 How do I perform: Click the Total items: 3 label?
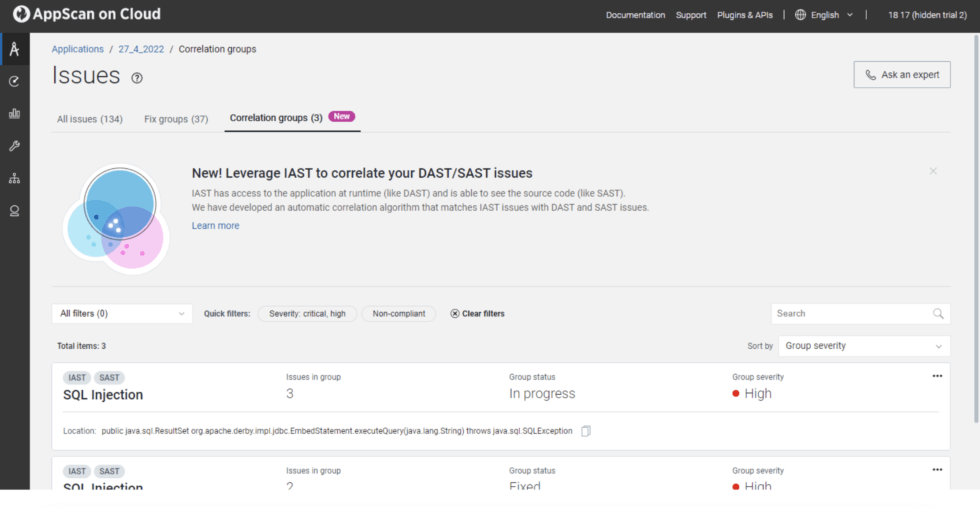[81, 346]
